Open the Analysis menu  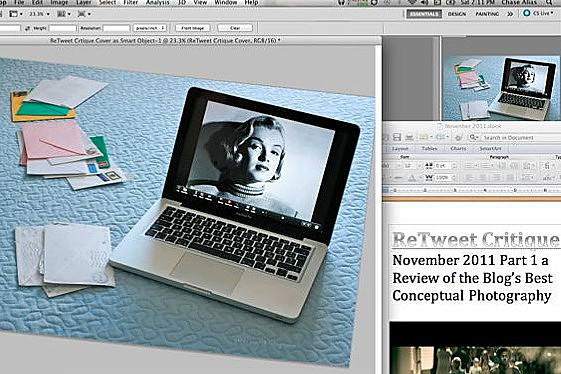[158, 3]
